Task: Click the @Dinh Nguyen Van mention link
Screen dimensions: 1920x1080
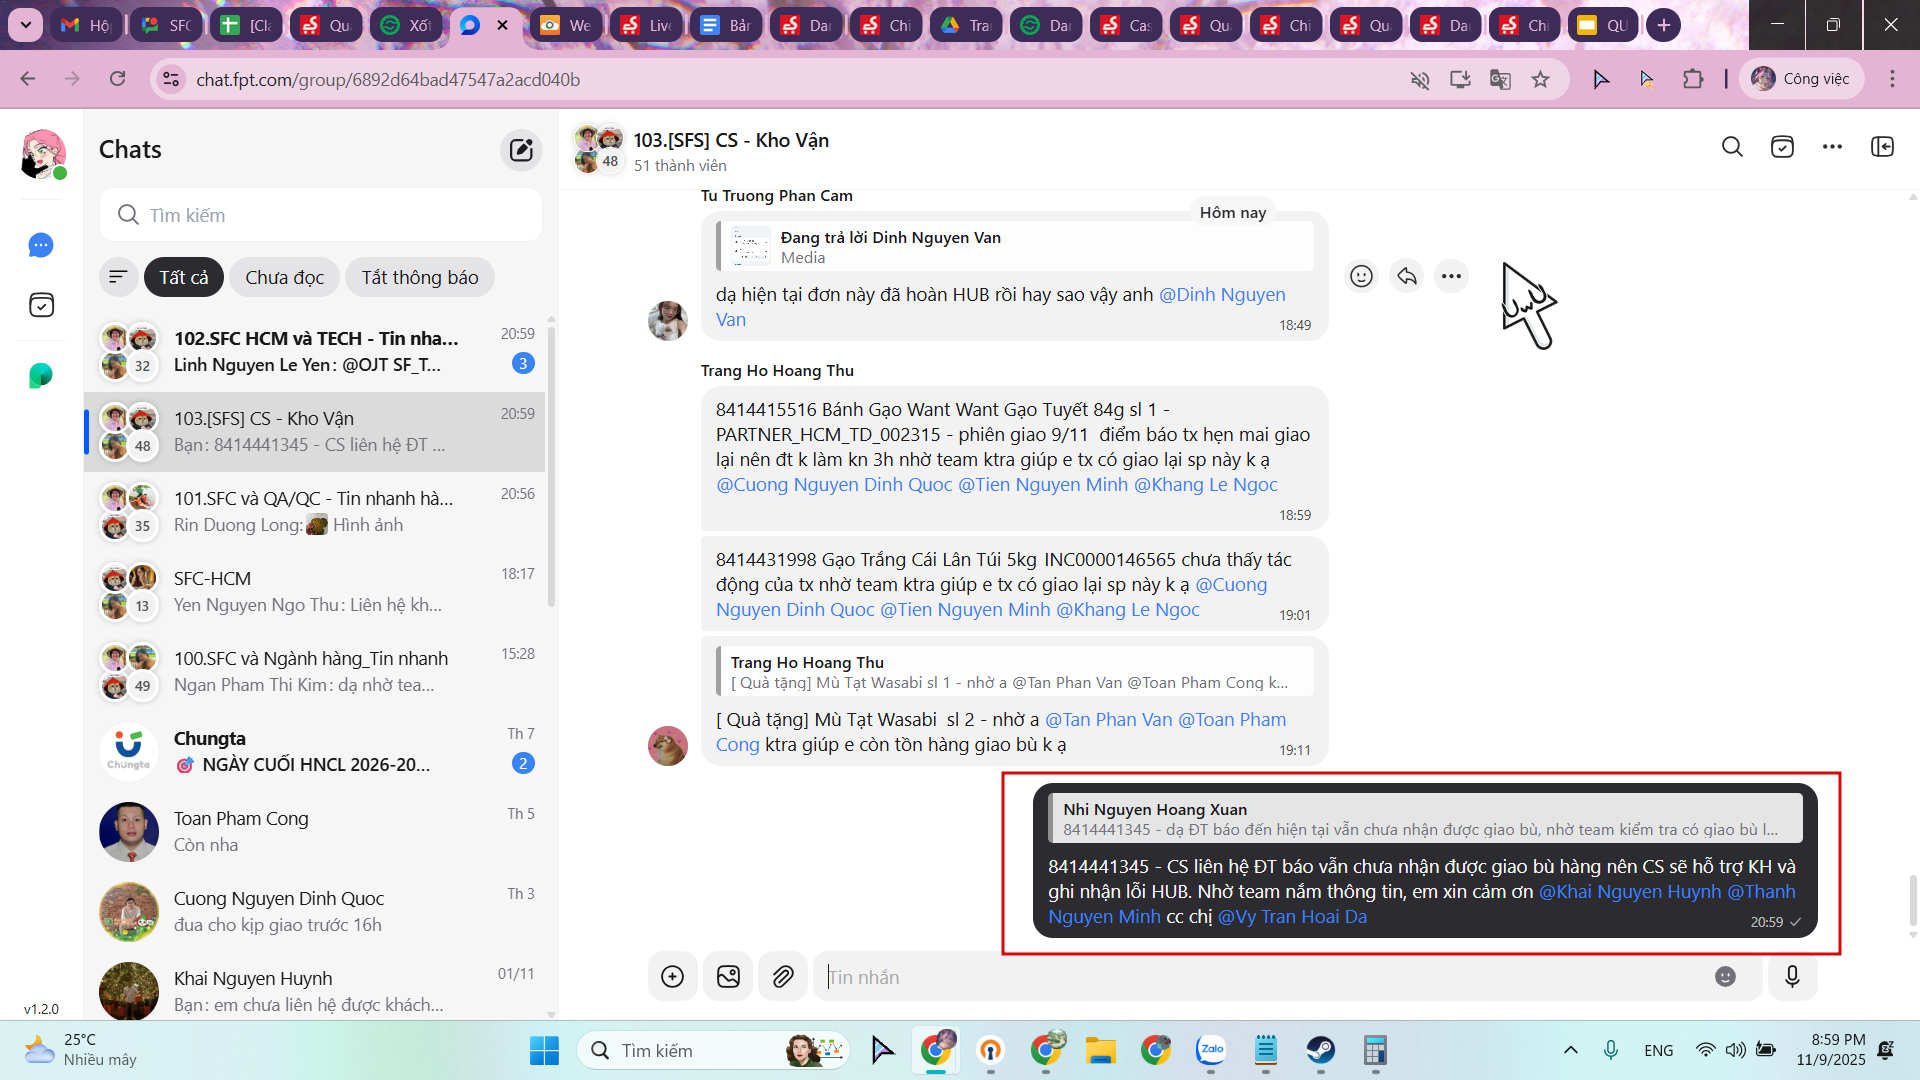Action: tap(1221, 295)
